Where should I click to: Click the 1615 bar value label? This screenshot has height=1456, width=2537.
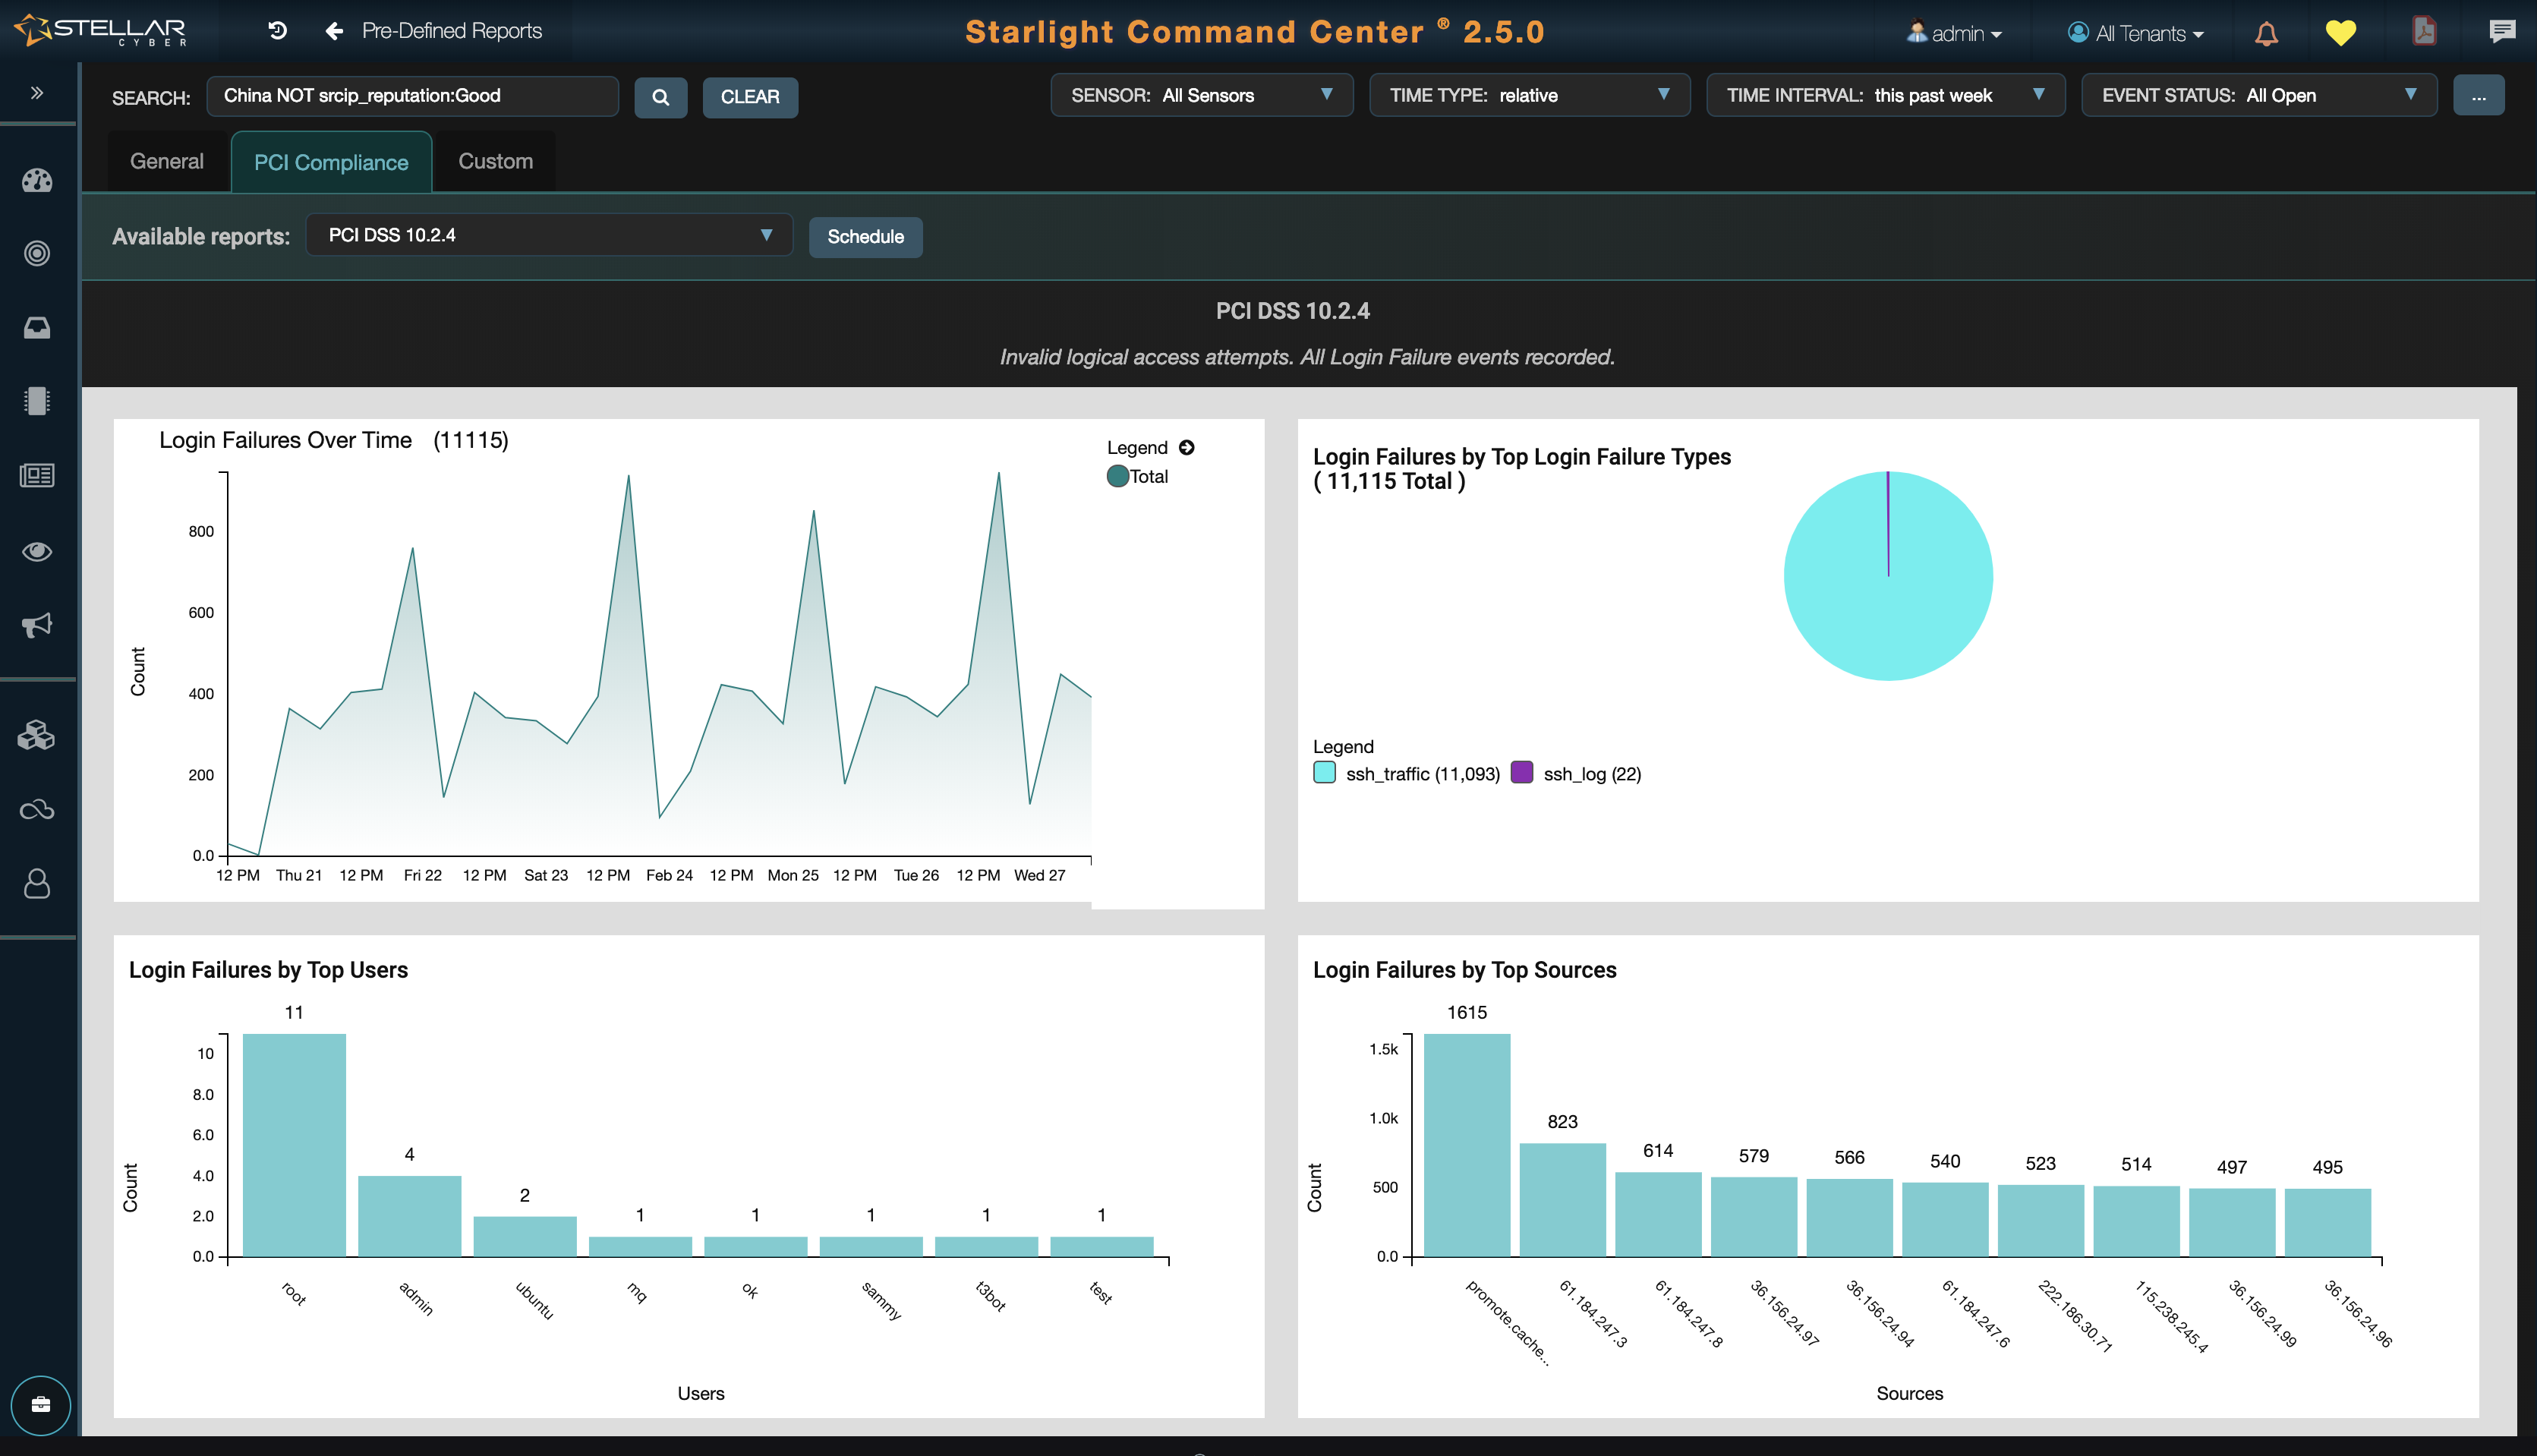pyautogui.click(x=1467, y=1012)
